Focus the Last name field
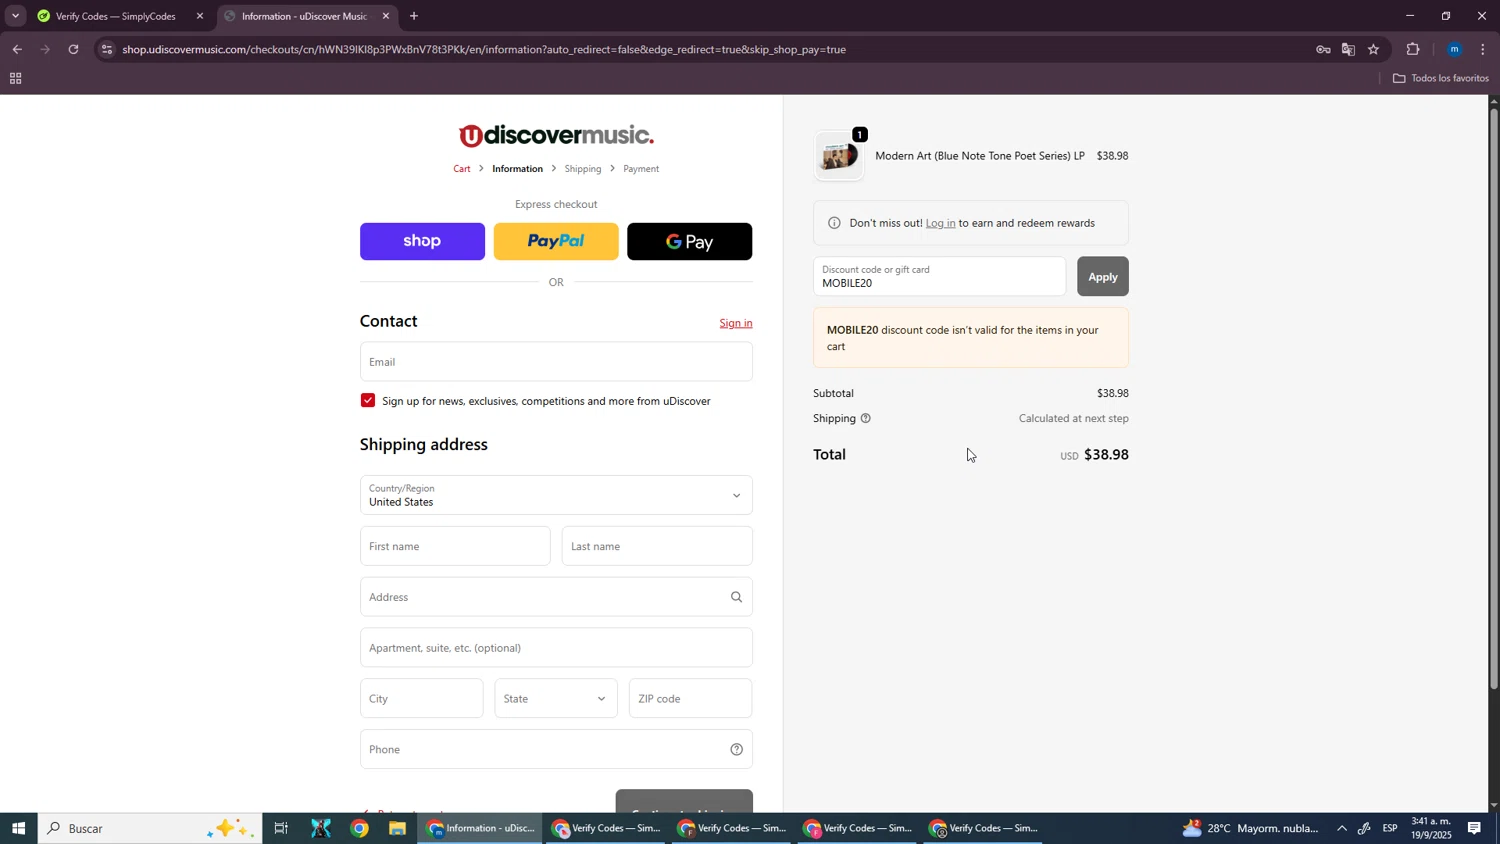Screen dimensions: 1500x844 tap(657, 546)
